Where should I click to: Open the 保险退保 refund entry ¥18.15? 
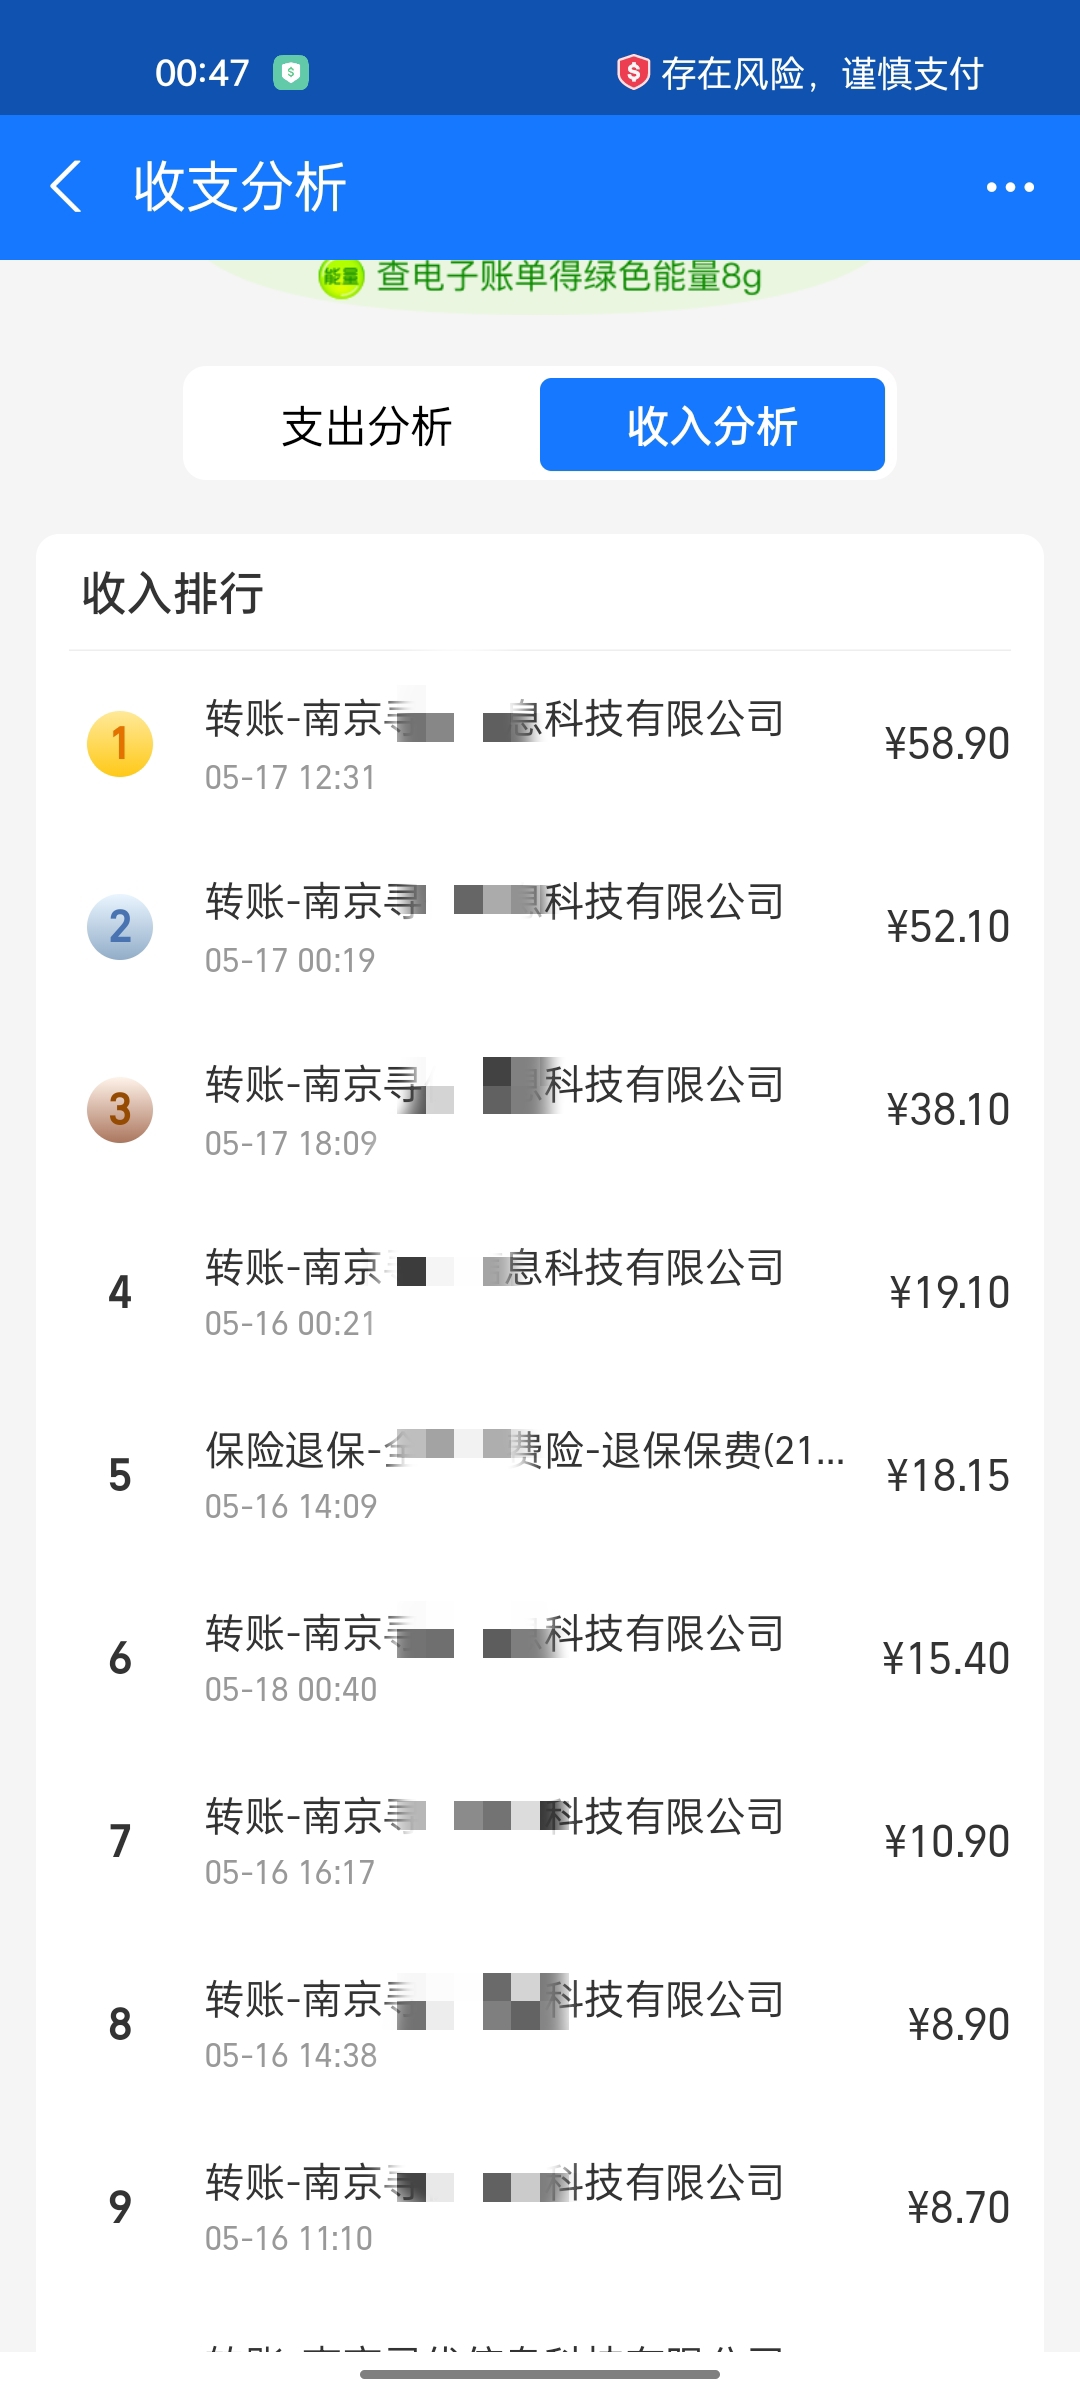[x=540, y=1476]
